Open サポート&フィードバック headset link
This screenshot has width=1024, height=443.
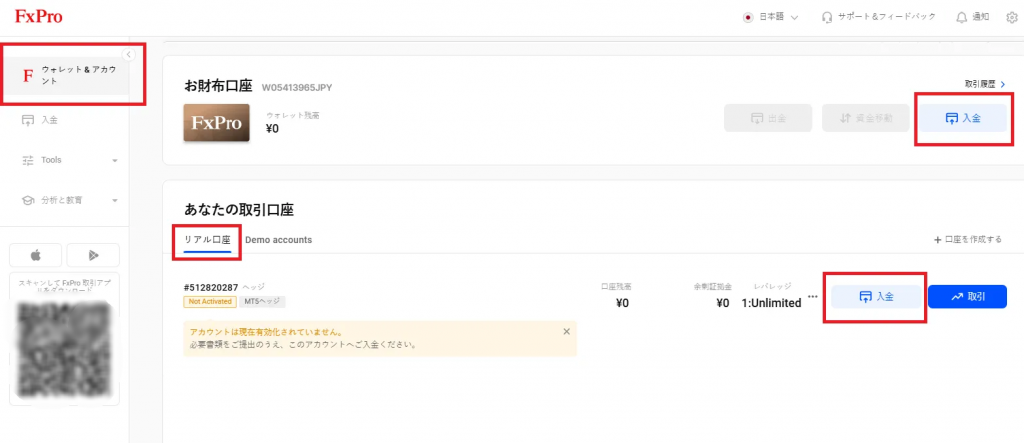pos(878,17)
